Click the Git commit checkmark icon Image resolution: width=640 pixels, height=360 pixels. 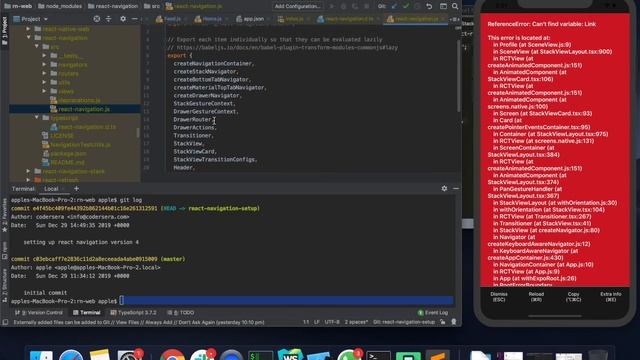tap(406, 6)
